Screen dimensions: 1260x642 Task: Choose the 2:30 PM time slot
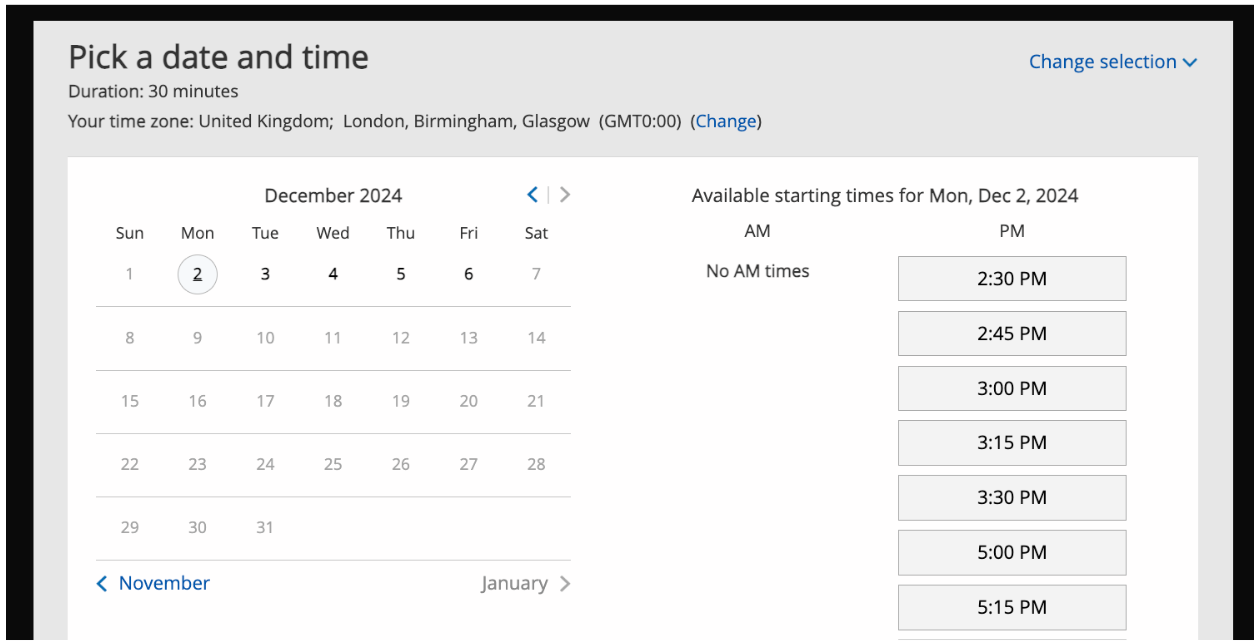(x=1011, y=279)
